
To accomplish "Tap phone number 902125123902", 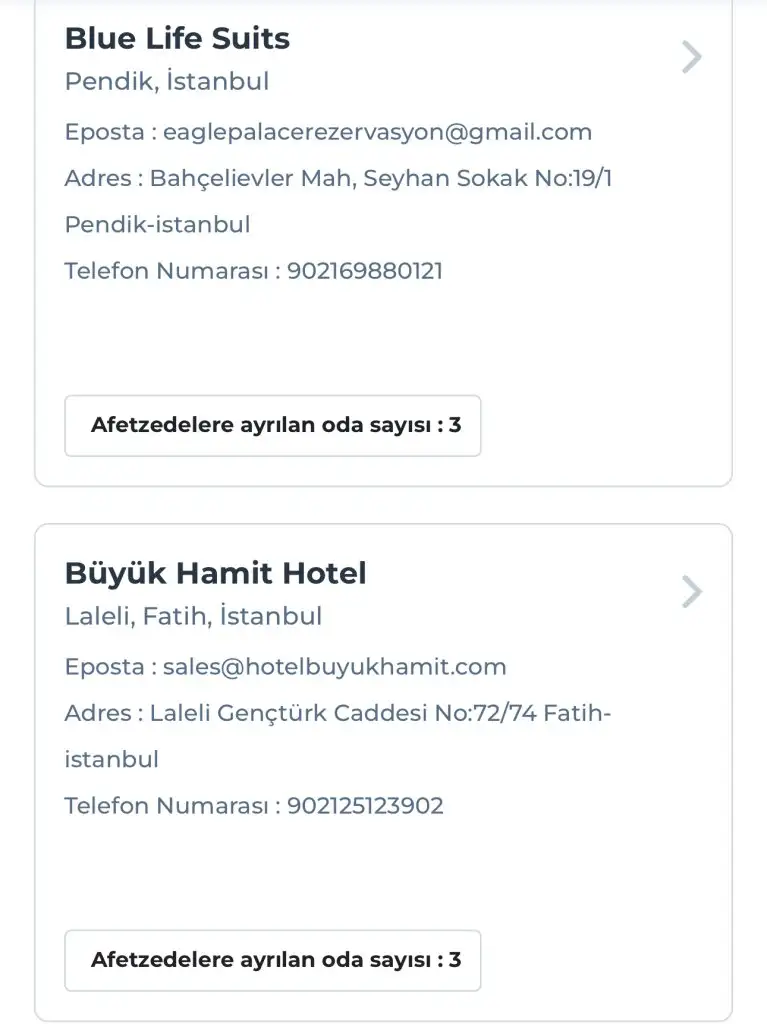I will click(365, 806).
